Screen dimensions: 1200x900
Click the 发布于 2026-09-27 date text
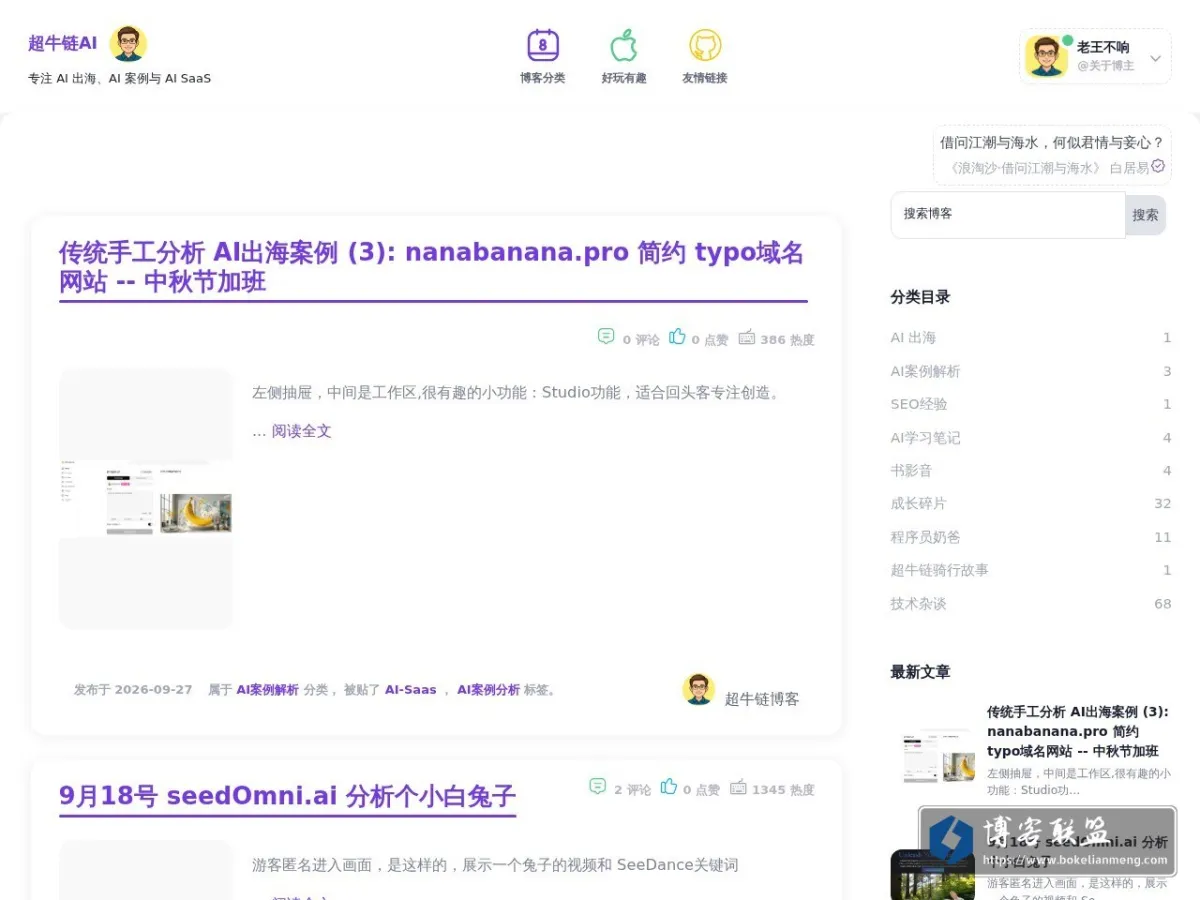pyautogui.click(x=133, y=690)
